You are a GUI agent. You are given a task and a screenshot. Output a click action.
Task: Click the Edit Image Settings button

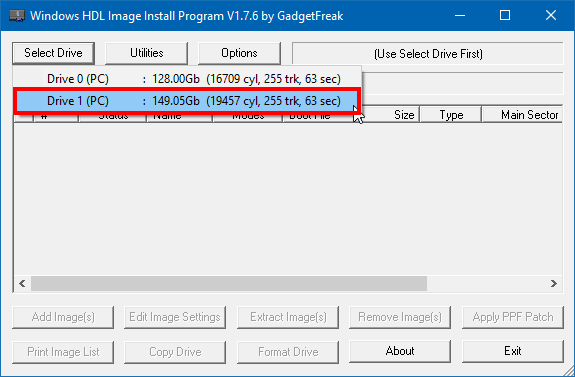click(x=175, y=317)
